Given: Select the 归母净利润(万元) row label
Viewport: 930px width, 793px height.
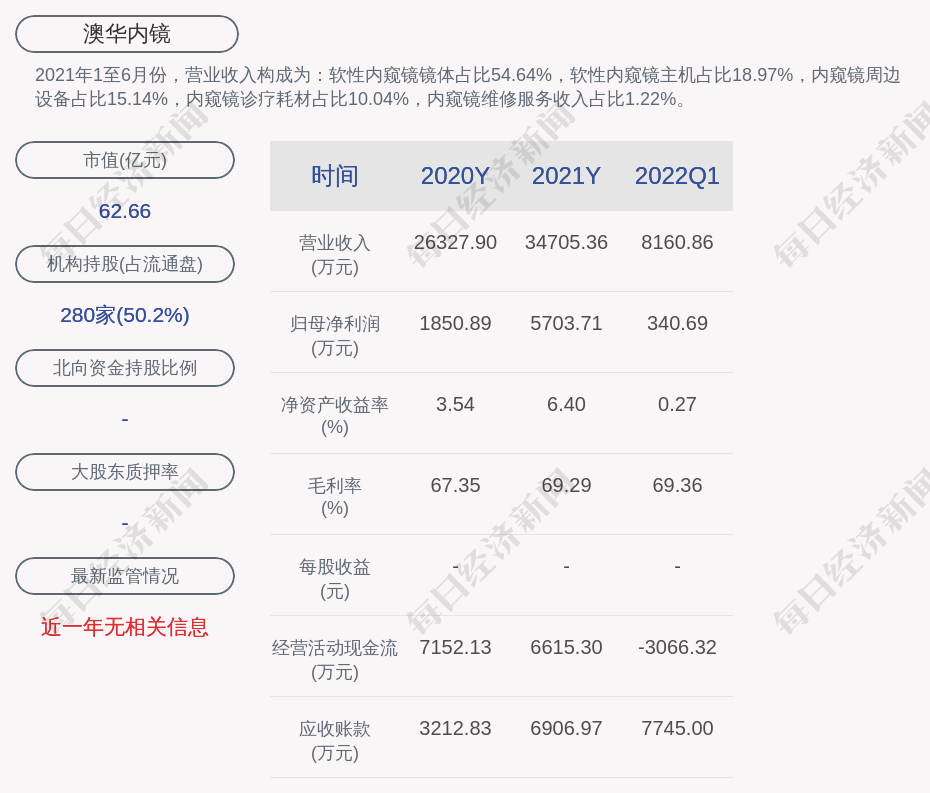Looking at the screenshot, I should [335, 336].
